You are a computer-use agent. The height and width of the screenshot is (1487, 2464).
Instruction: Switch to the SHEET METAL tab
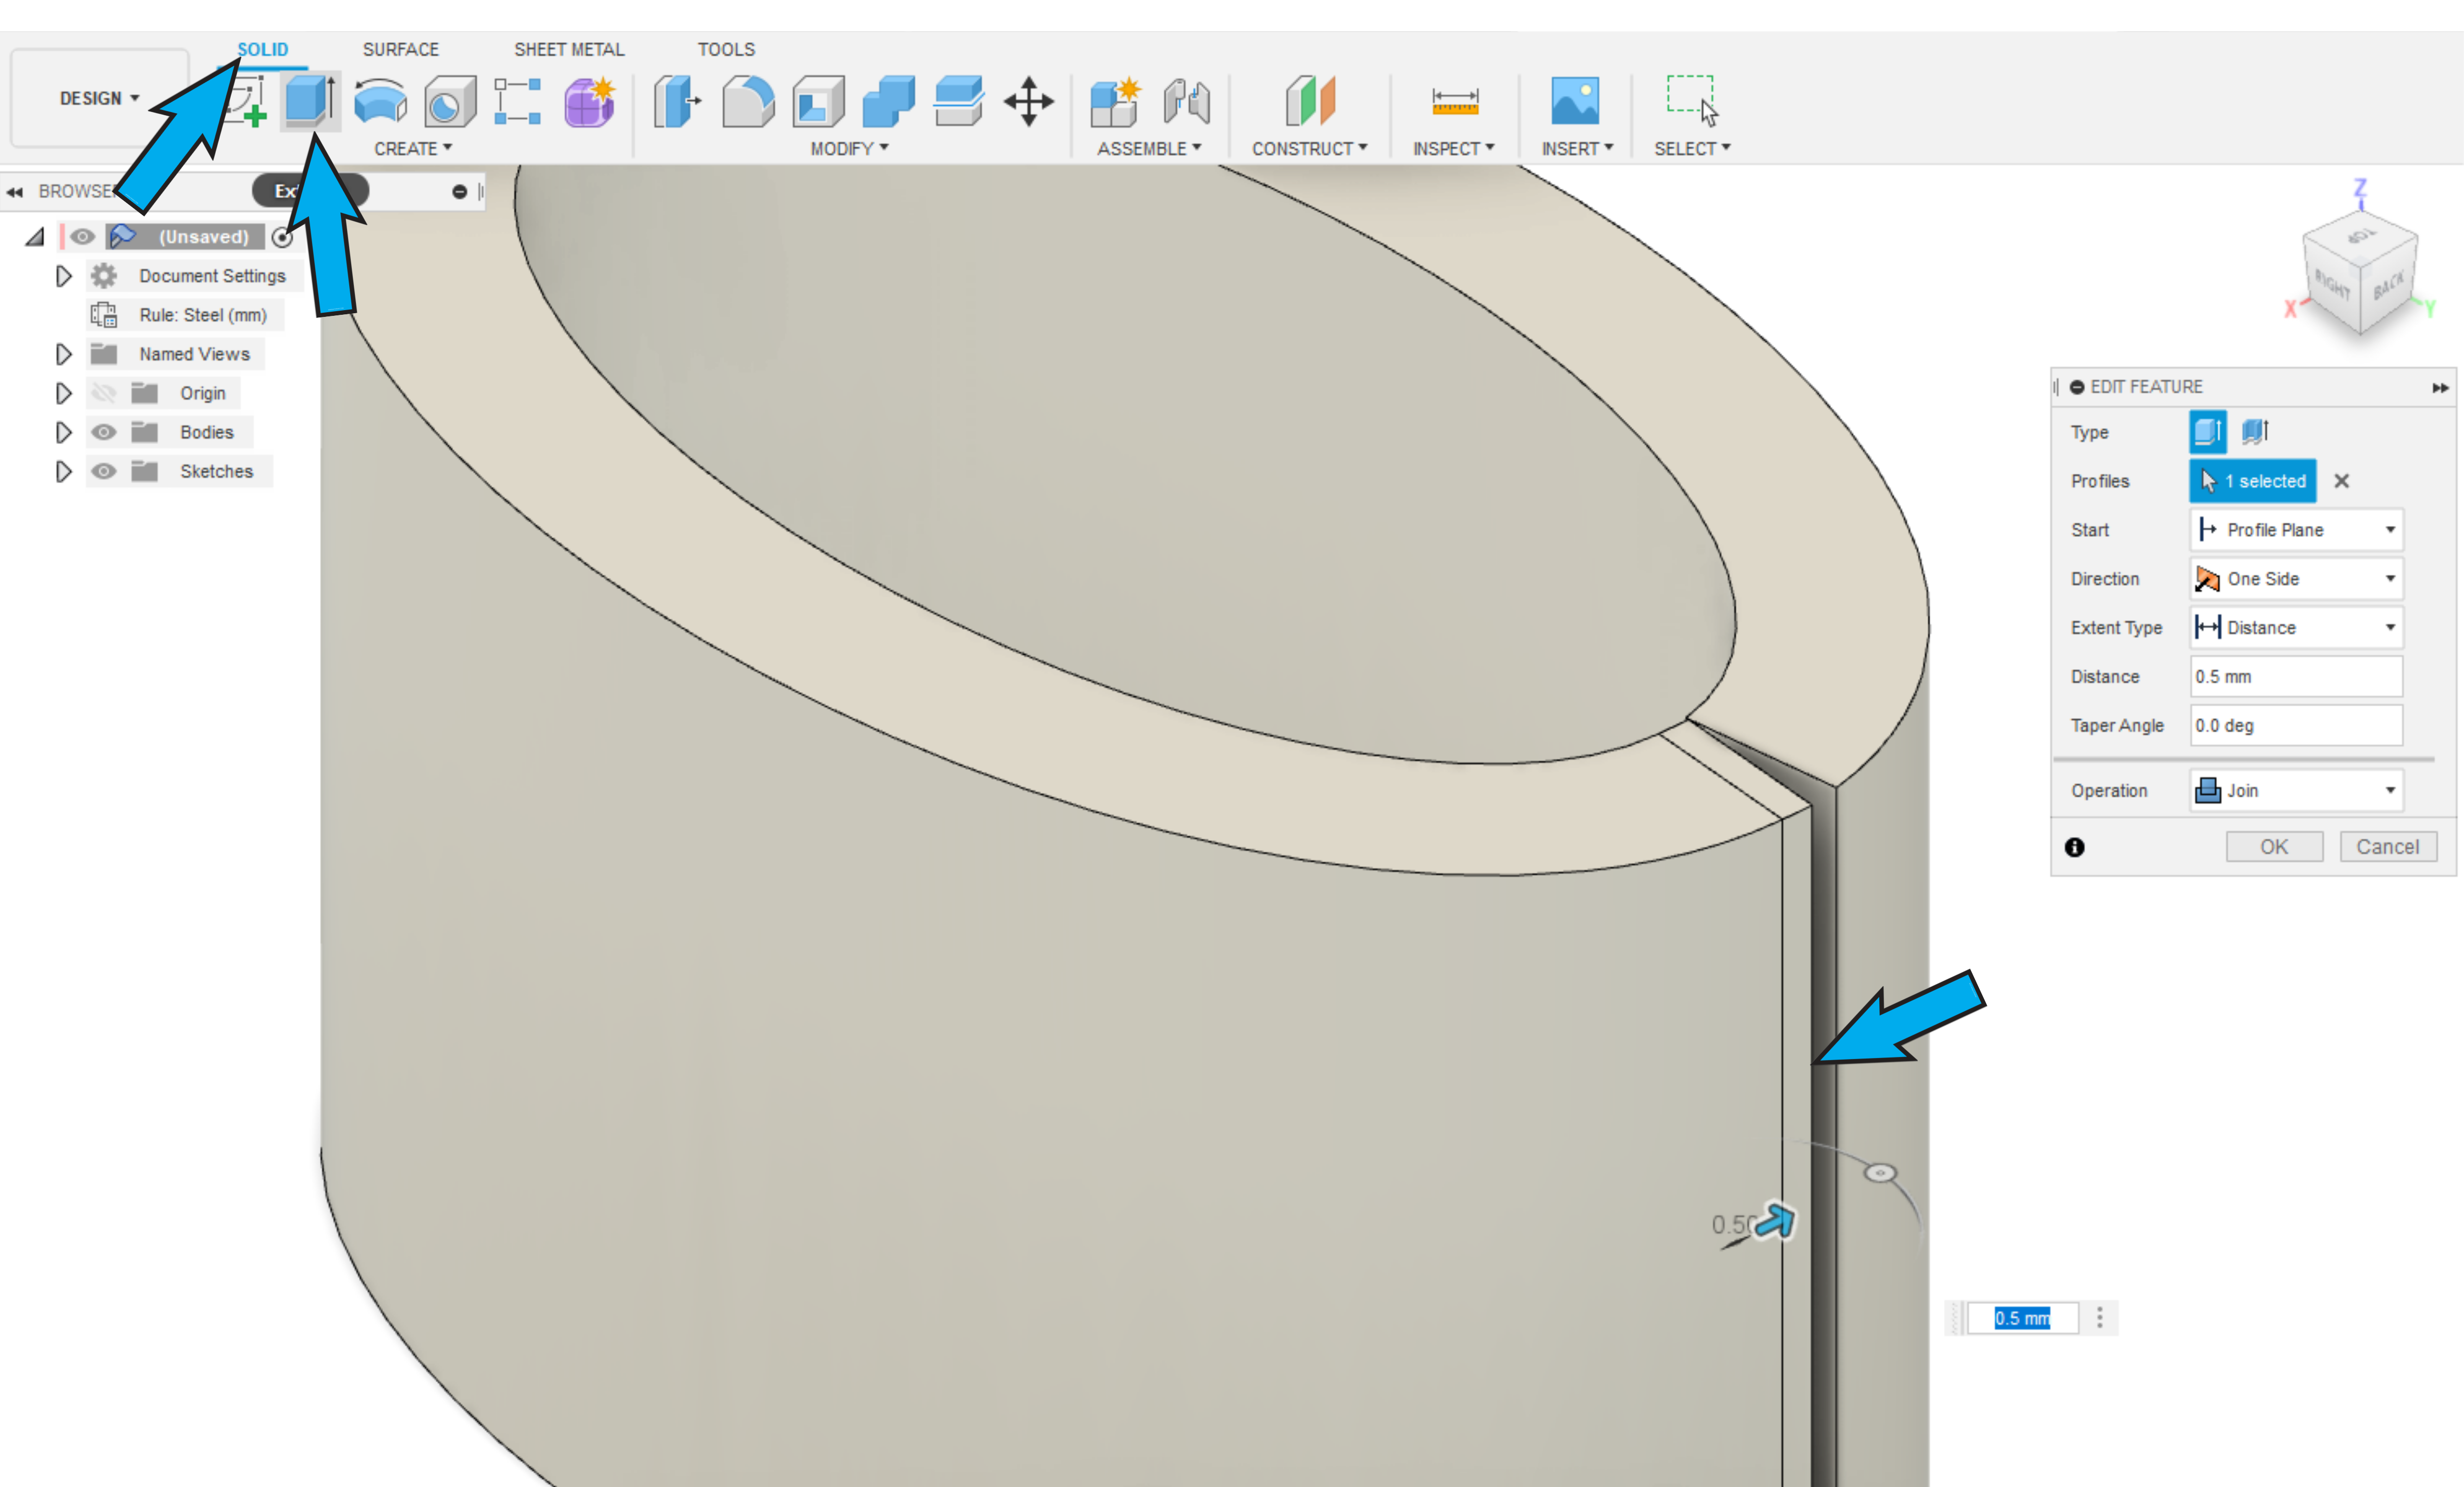pyautogui.click(x=568, y=49)
